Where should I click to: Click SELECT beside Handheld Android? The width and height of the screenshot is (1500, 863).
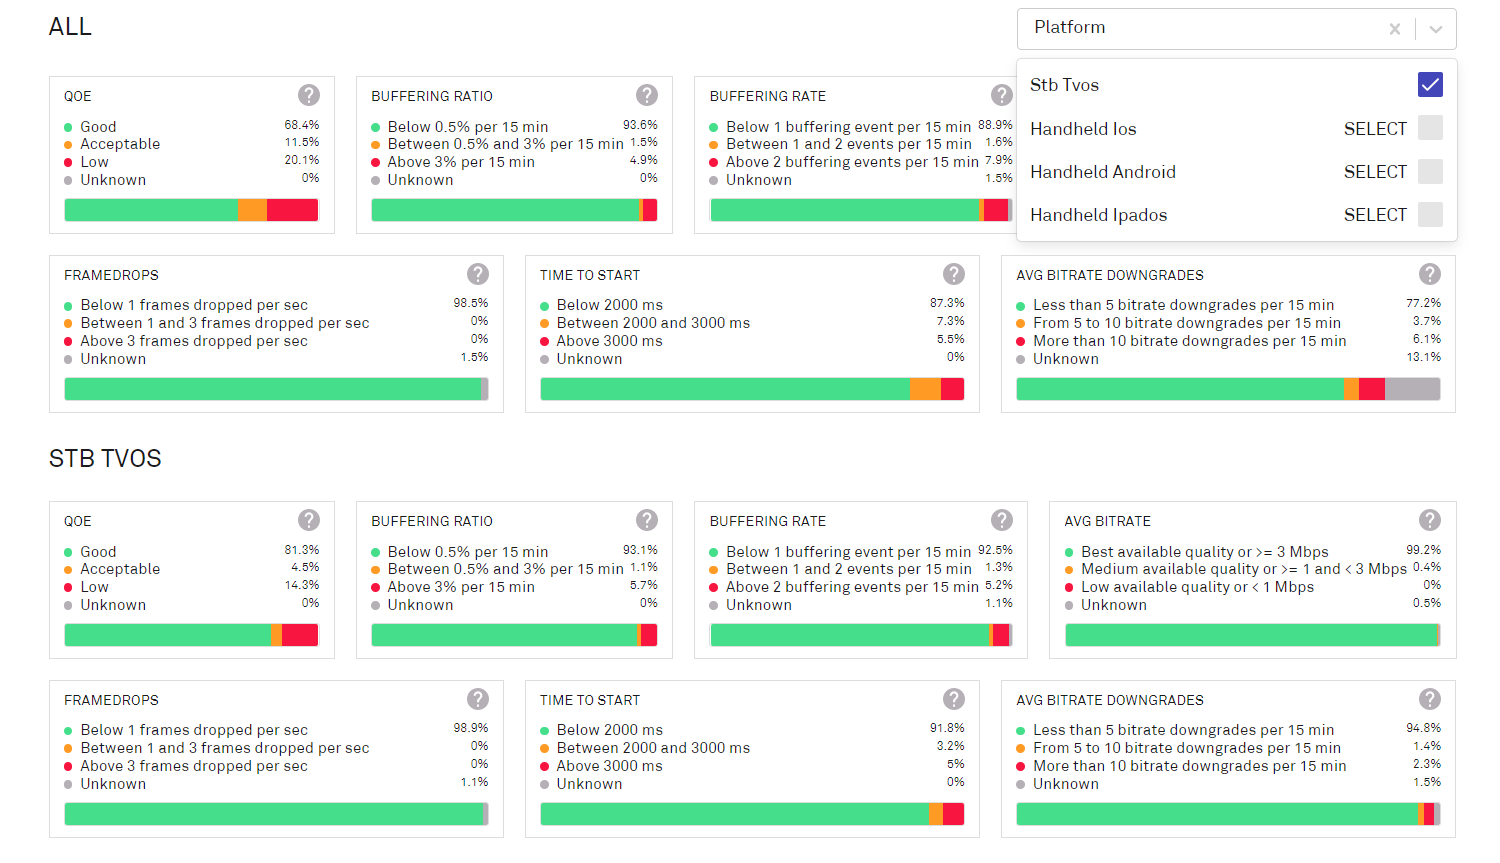pyautogui.click(x=1375, y=172)
